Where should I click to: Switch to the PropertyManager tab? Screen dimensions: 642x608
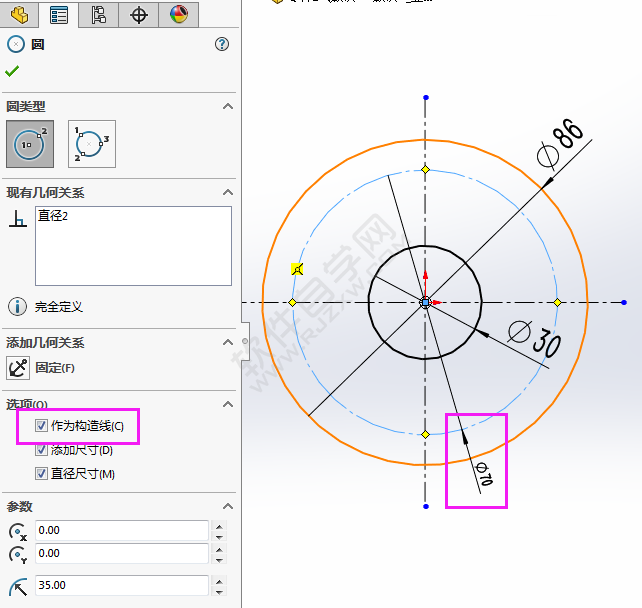point(59,15)
